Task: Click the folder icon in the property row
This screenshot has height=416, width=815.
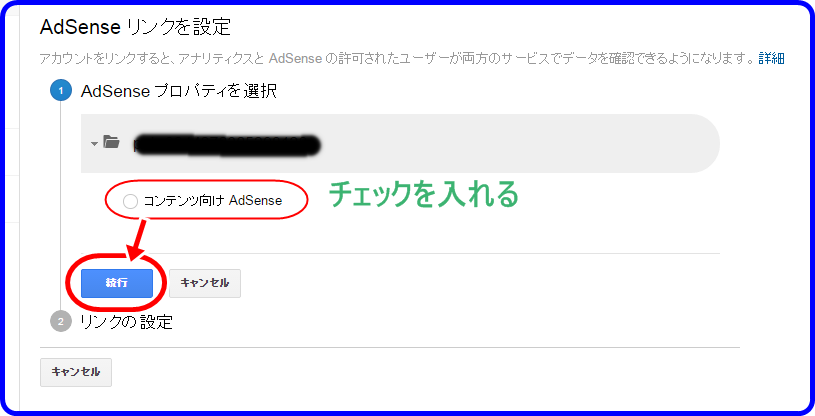Action: point(111,141)
